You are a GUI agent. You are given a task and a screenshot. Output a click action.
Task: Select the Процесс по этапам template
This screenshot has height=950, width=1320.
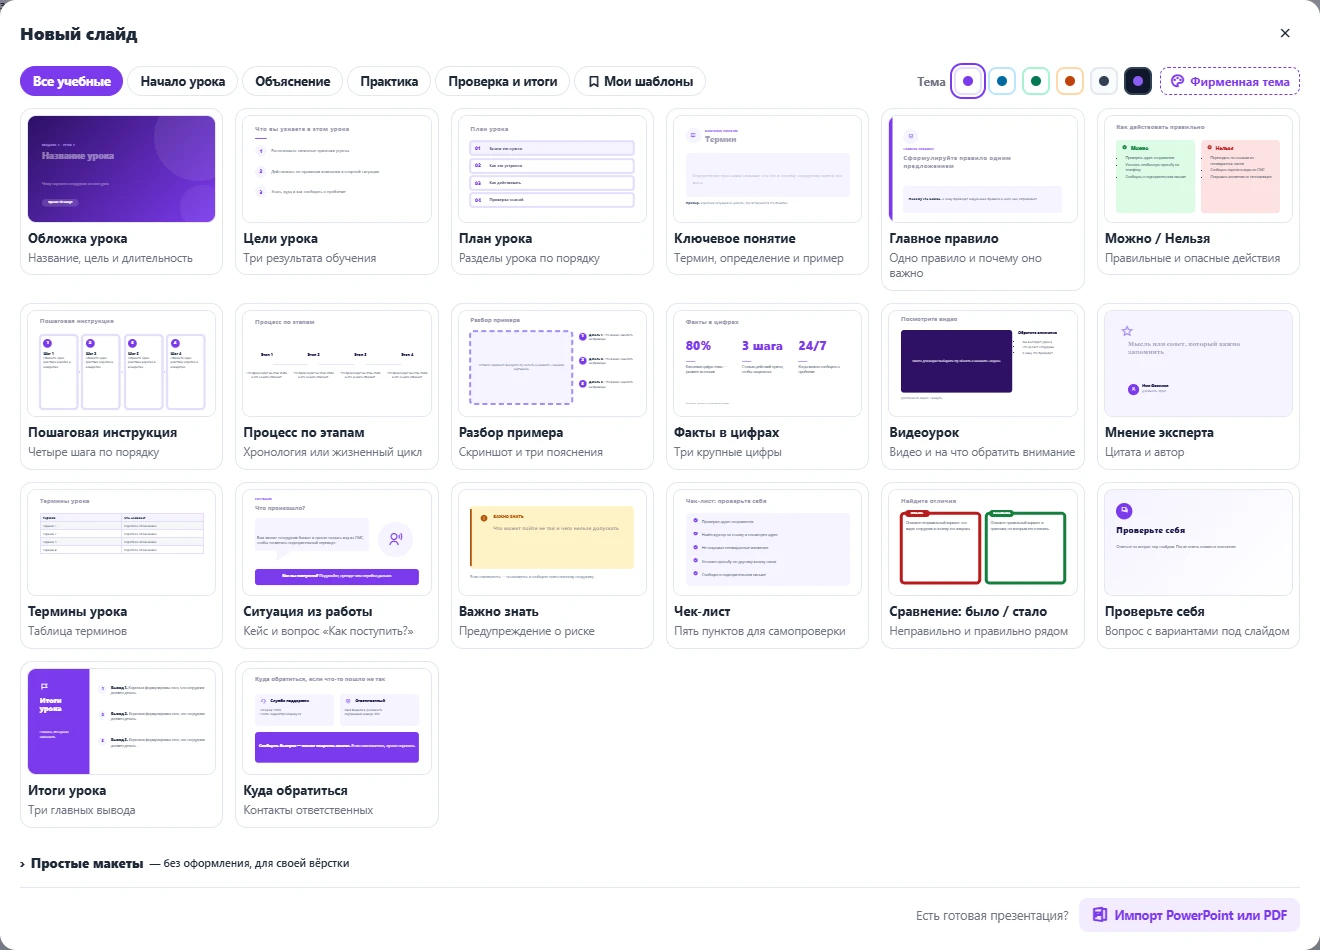(337, 386)
